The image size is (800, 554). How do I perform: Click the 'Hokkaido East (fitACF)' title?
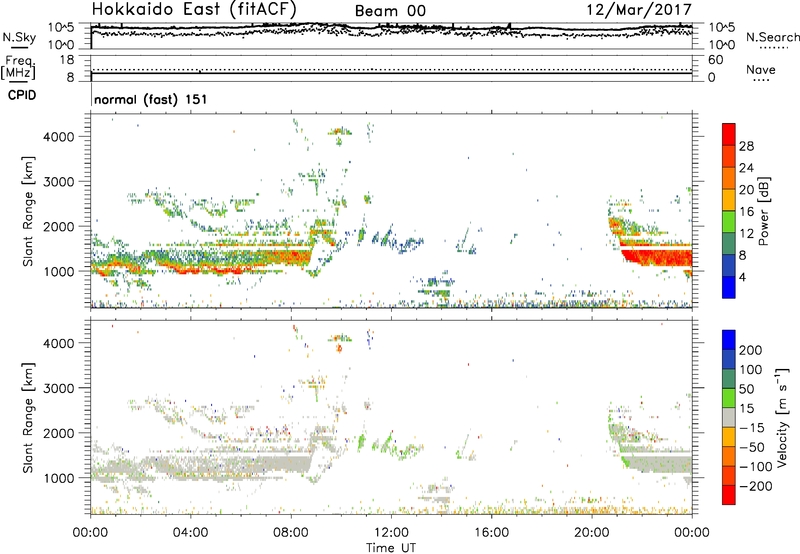(x=194, y=10)
